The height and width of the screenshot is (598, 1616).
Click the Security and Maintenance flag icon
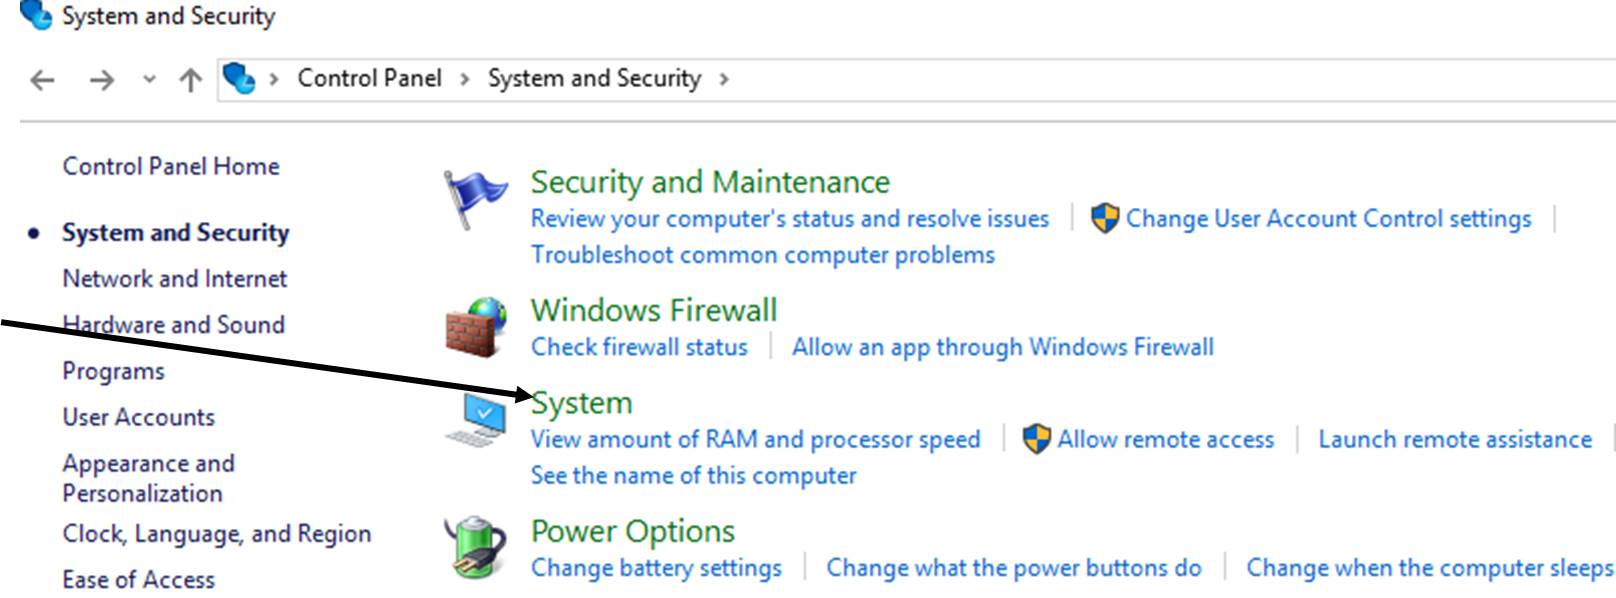[x=474, y=198]
